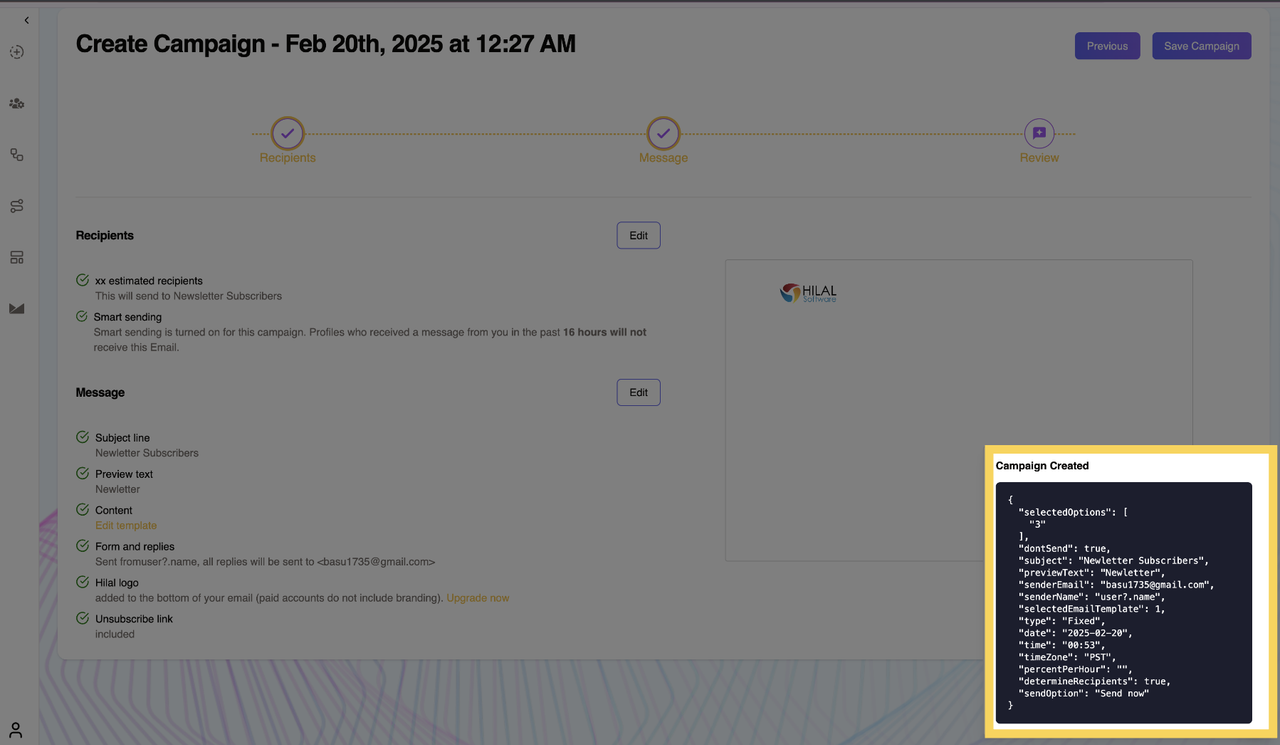This screenshot has width=1280, height=745.
Task: Open the Edit template link
Action: point(125,525)
